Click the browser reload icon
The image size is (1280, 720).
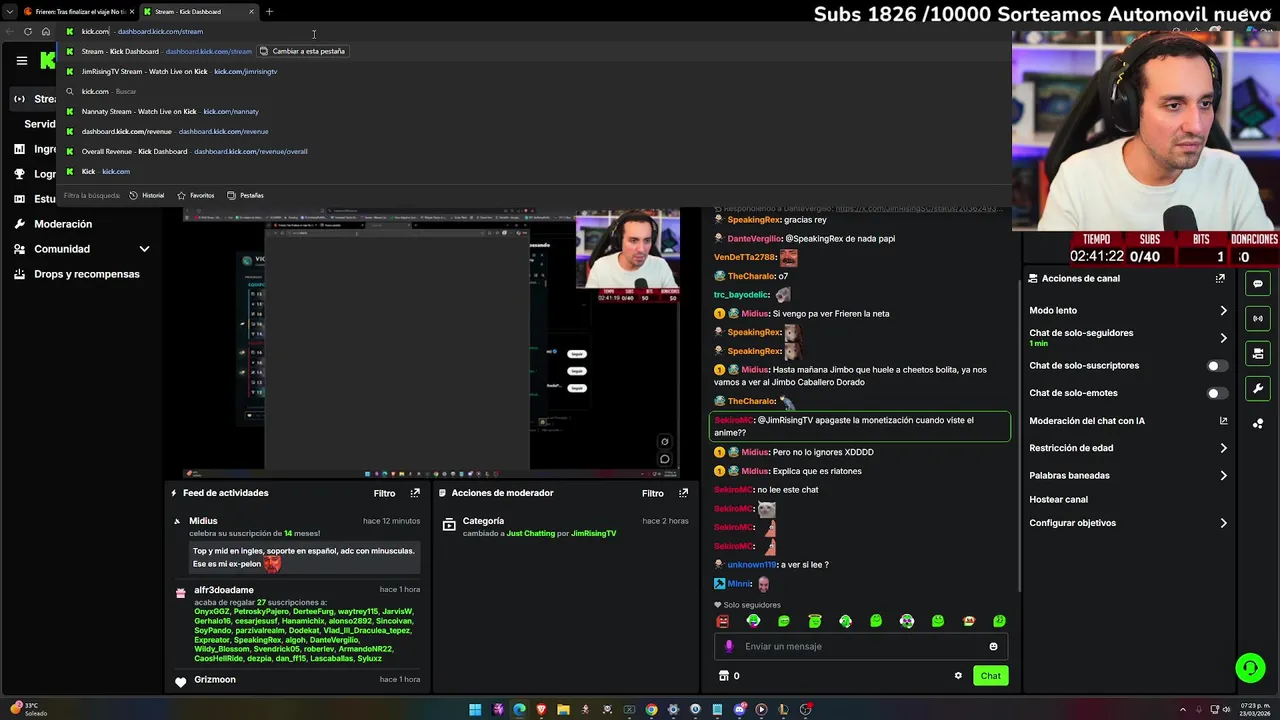(x=28, y=32)
